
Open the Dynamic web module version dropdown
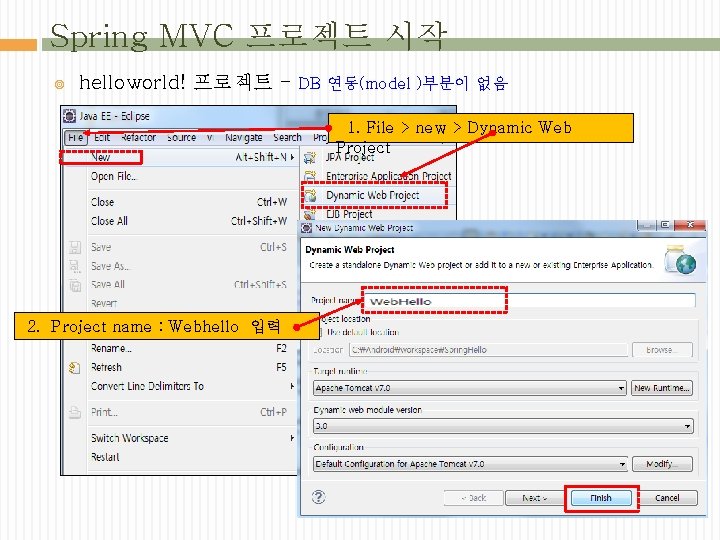[503, 426]
